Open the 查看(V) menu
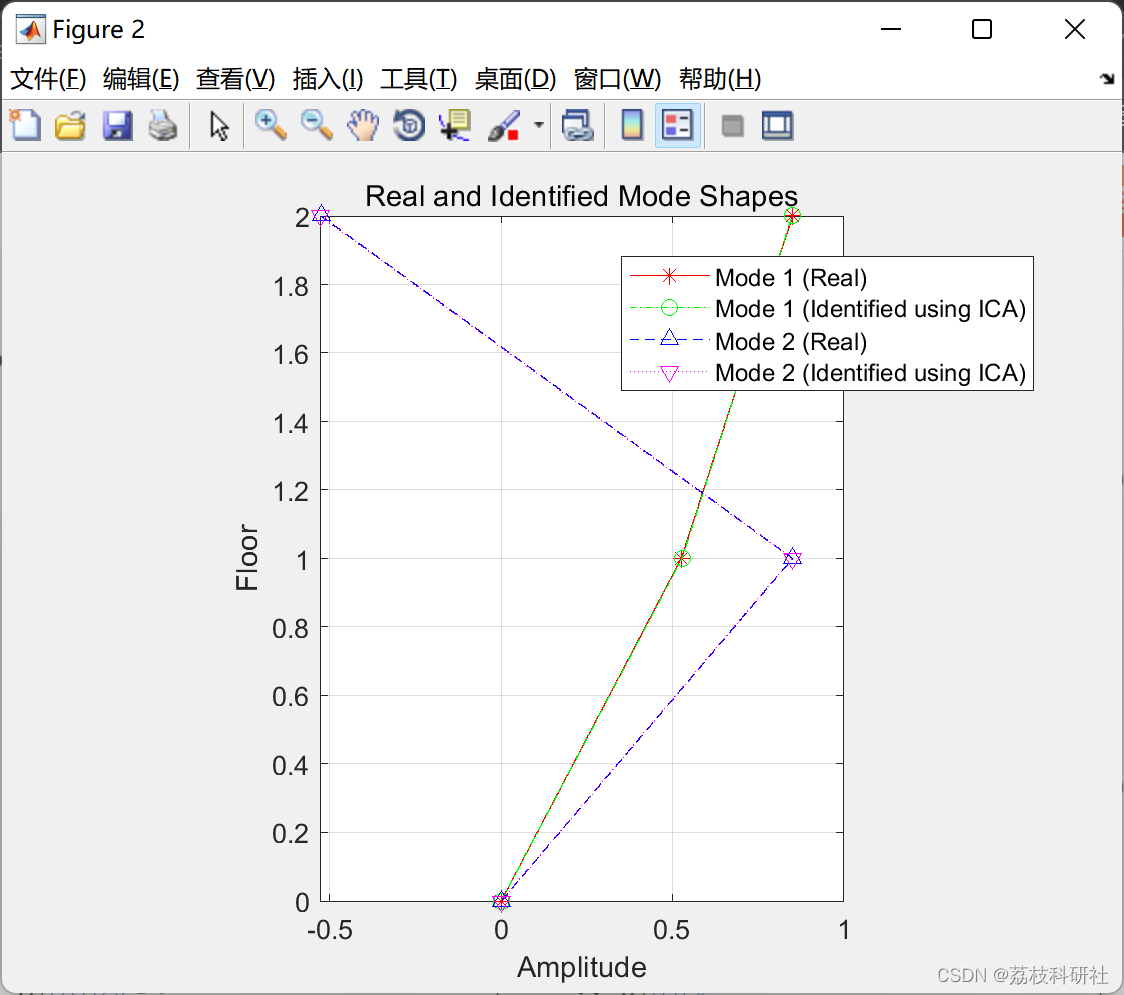The width and height of the screenshot is (1124, 995). coord(235,79)
